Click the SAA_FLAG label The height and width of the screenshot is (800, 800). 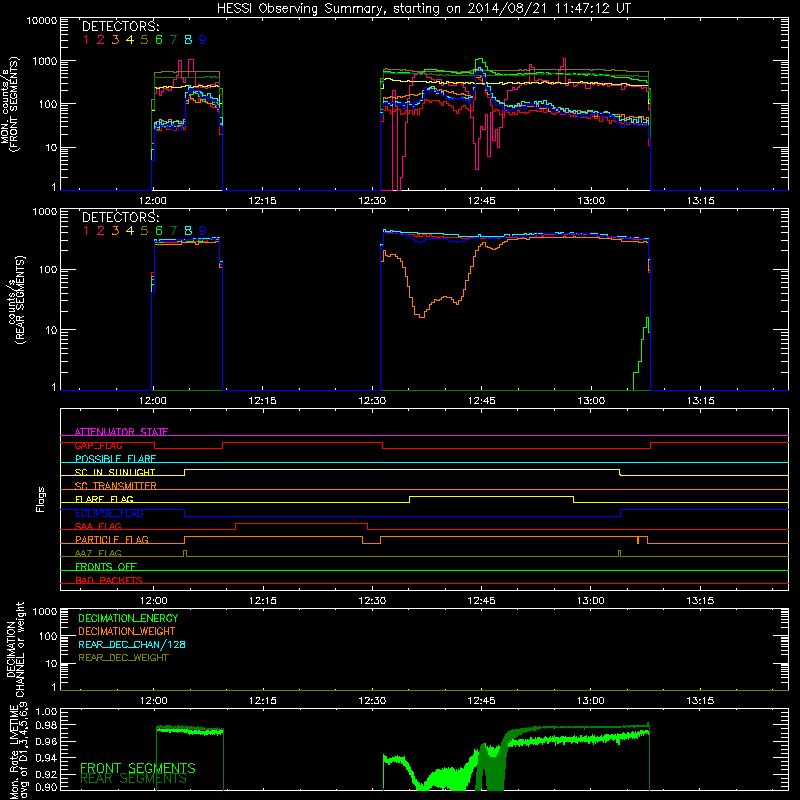98,526
